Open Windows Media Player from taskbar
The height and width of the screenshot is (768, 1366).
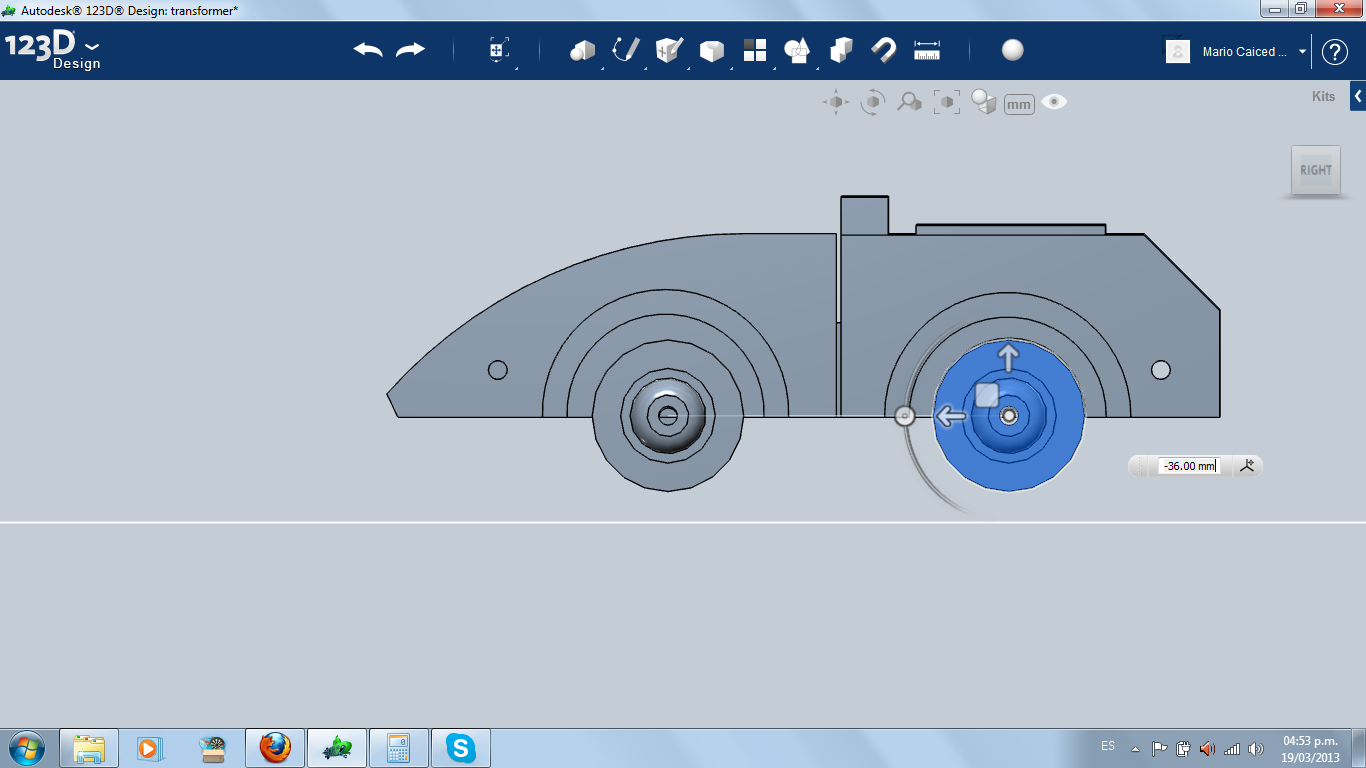(149, 748)
